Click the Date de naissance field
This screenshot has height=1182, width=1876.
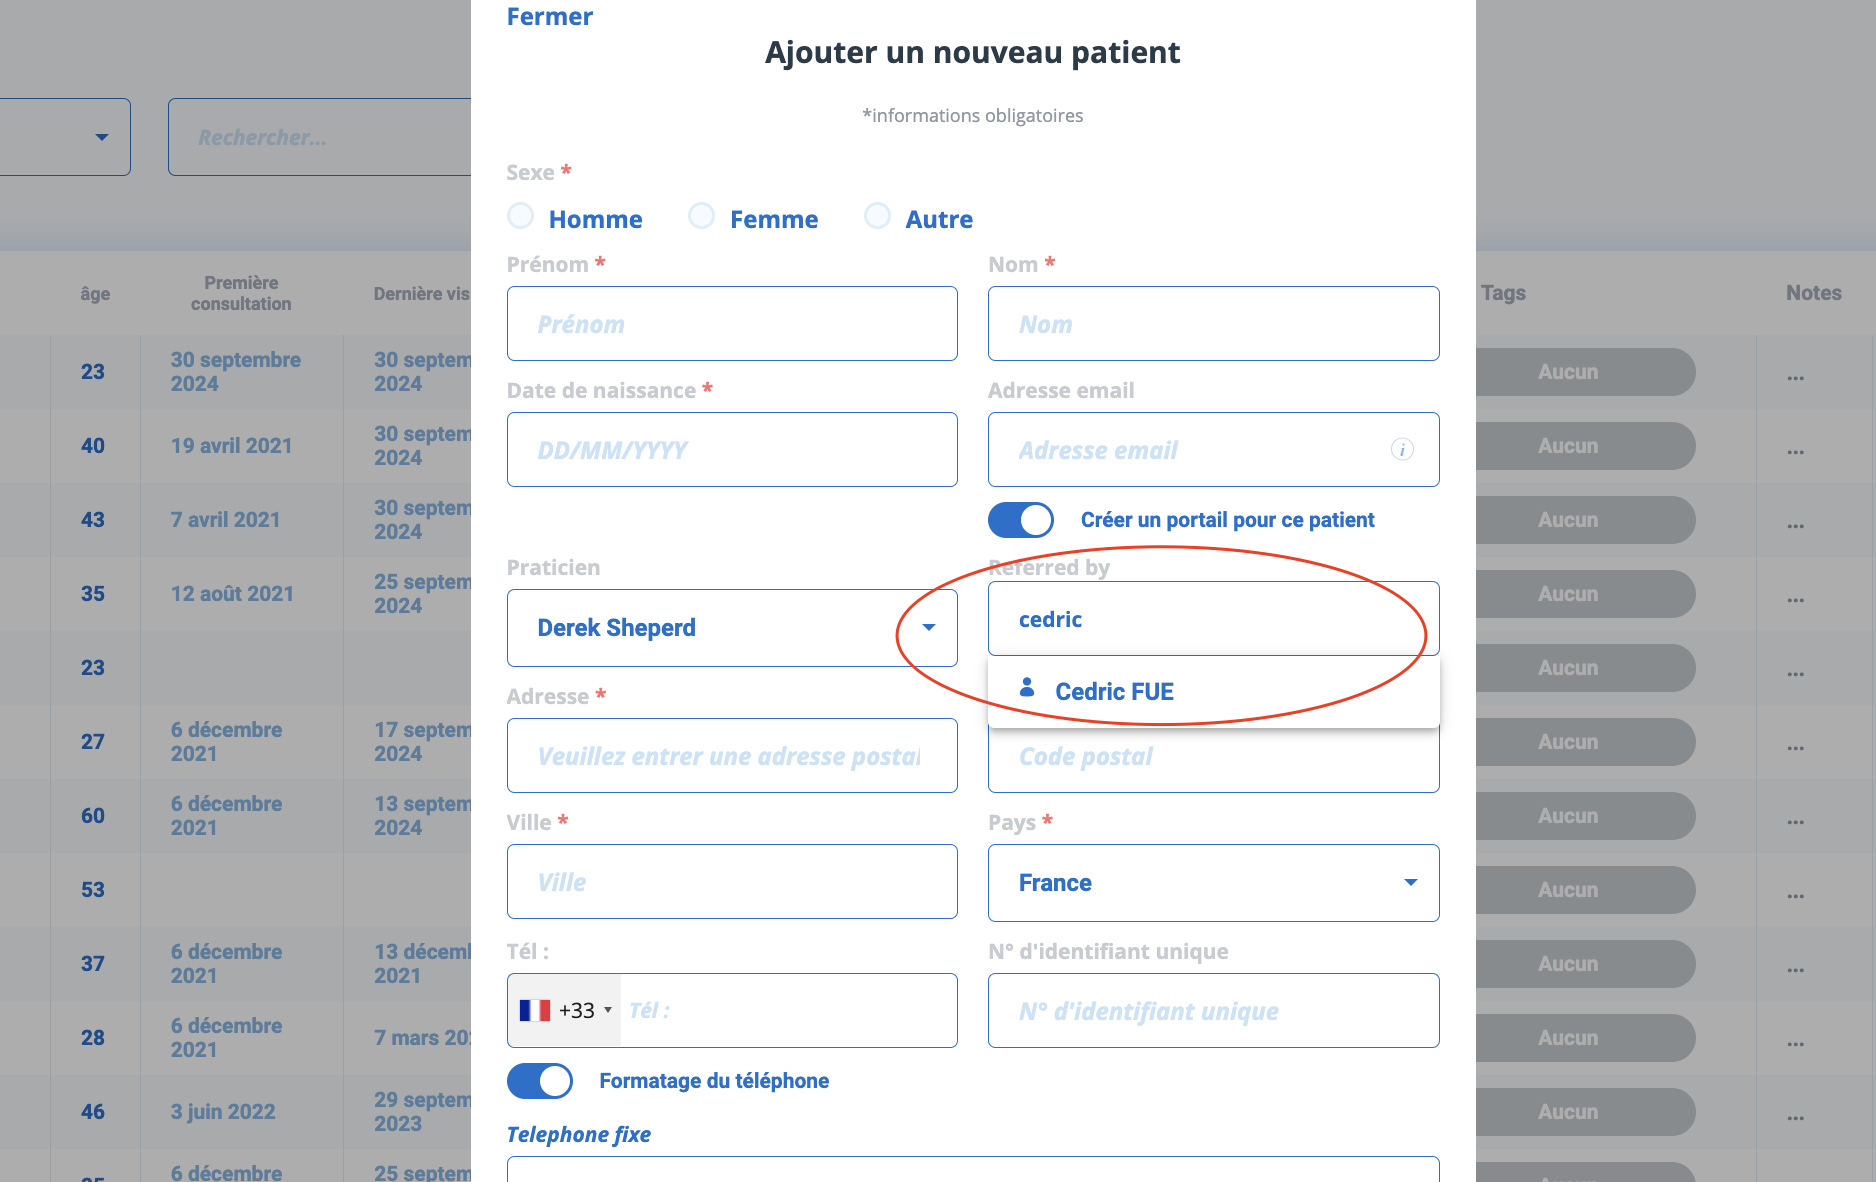click(x=732, y=450)
